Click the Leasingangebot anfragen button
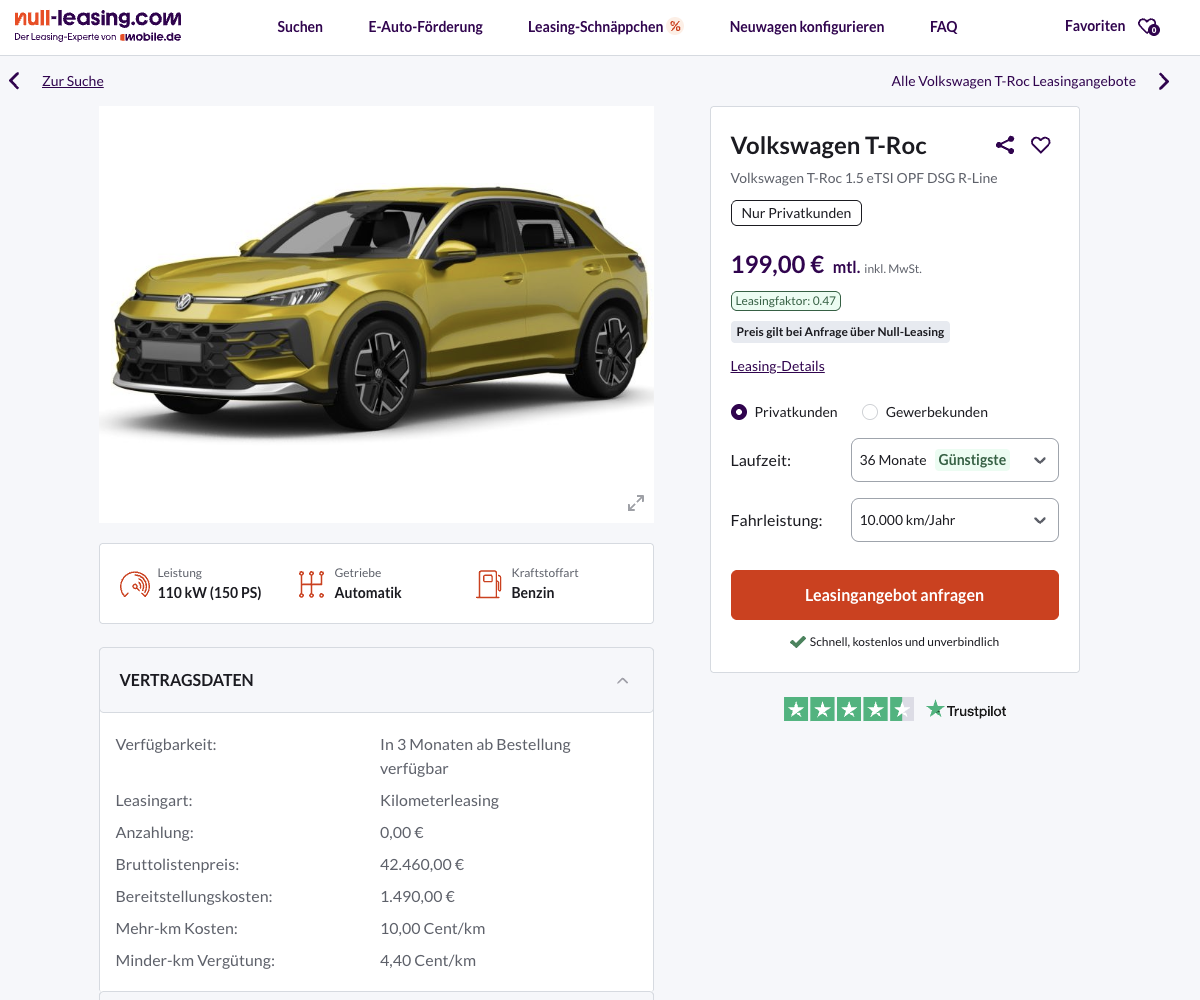 click(894, 595)
